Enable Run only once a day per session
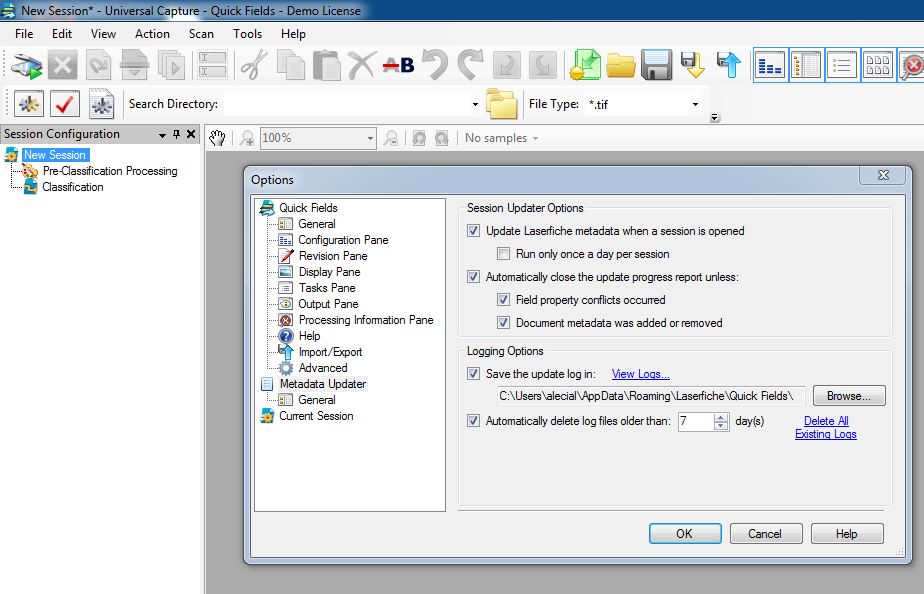The height and width of the screenshot is (594, 924). tap(503, 254)
